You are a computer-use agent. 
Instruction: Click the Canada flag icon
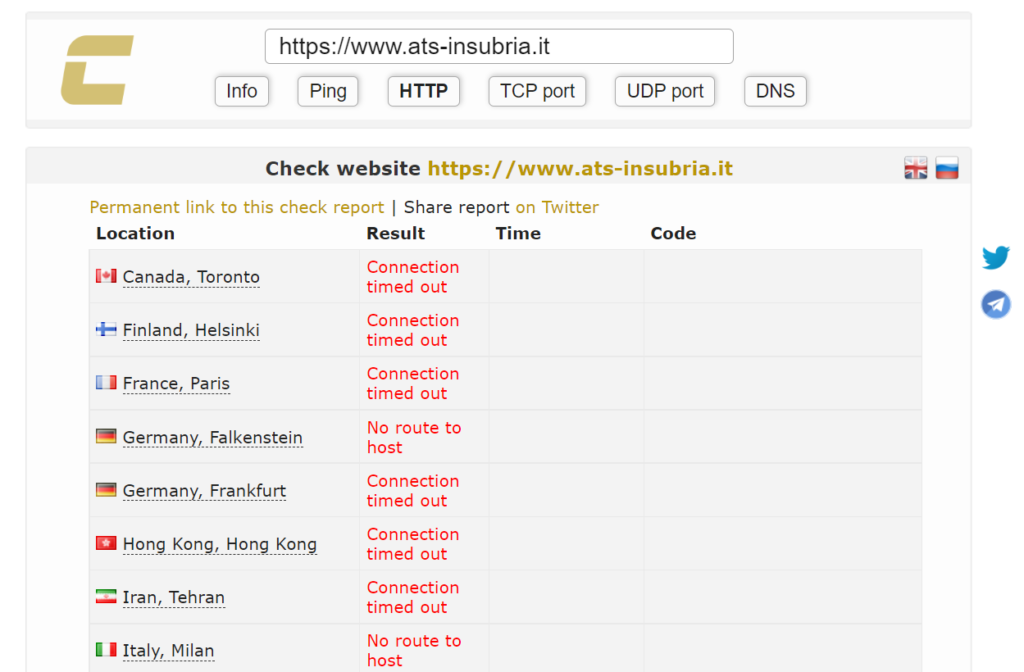[106, 276]
